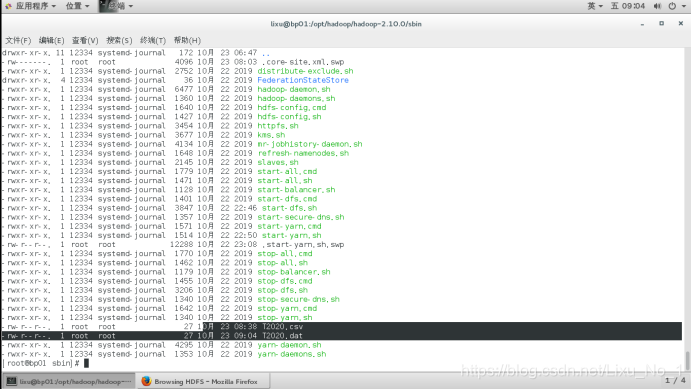Click the hdfs-config.cmd file name
Screen dimensions: 691x389
coord(292,107)
